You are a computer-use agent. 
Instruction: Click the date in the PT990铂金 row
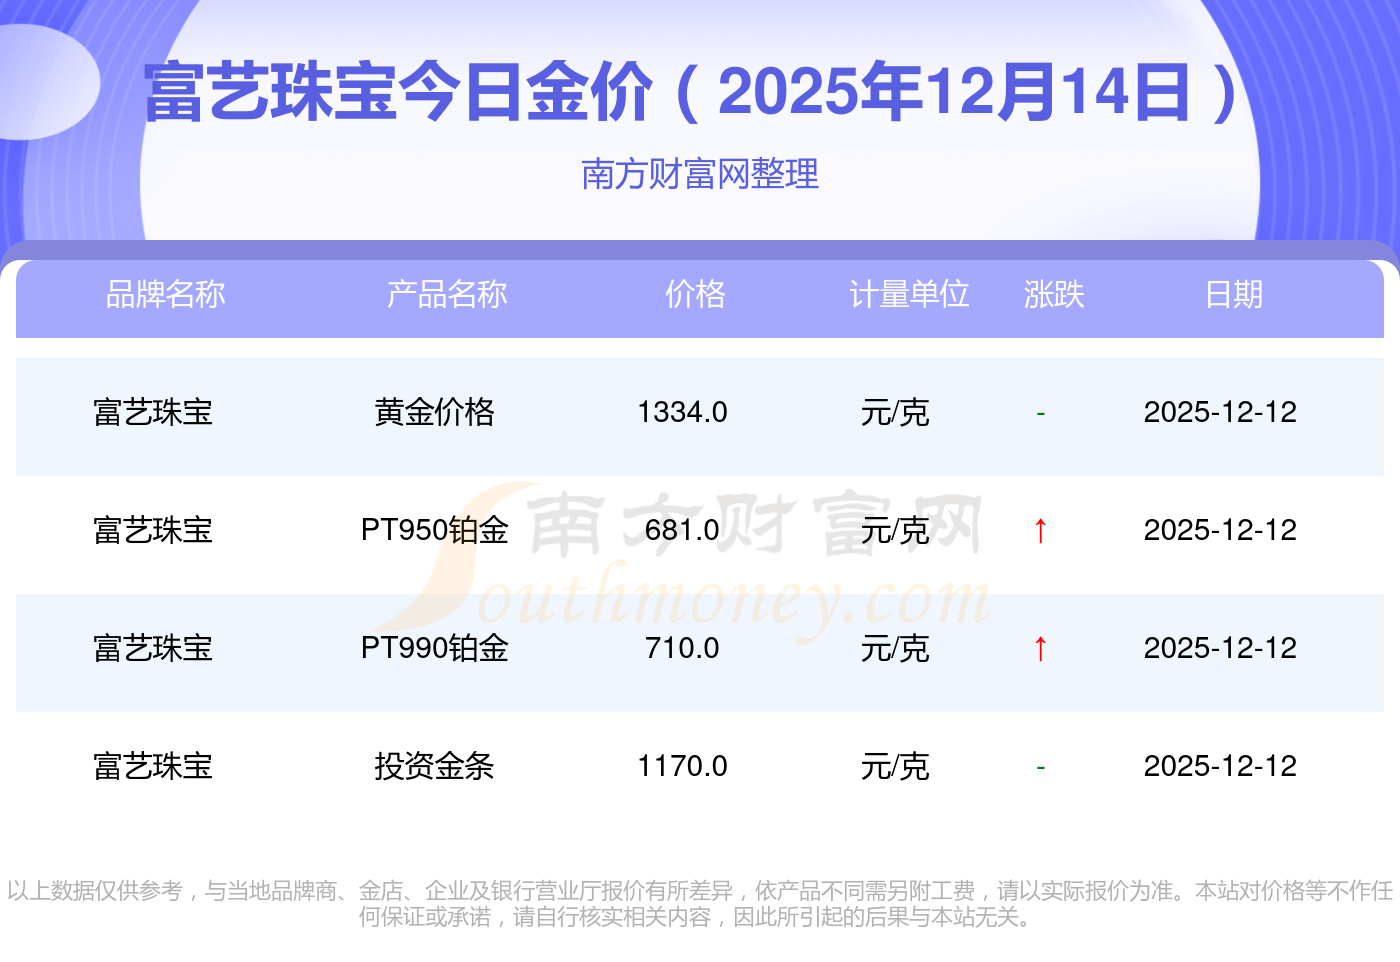[1220, 648]
